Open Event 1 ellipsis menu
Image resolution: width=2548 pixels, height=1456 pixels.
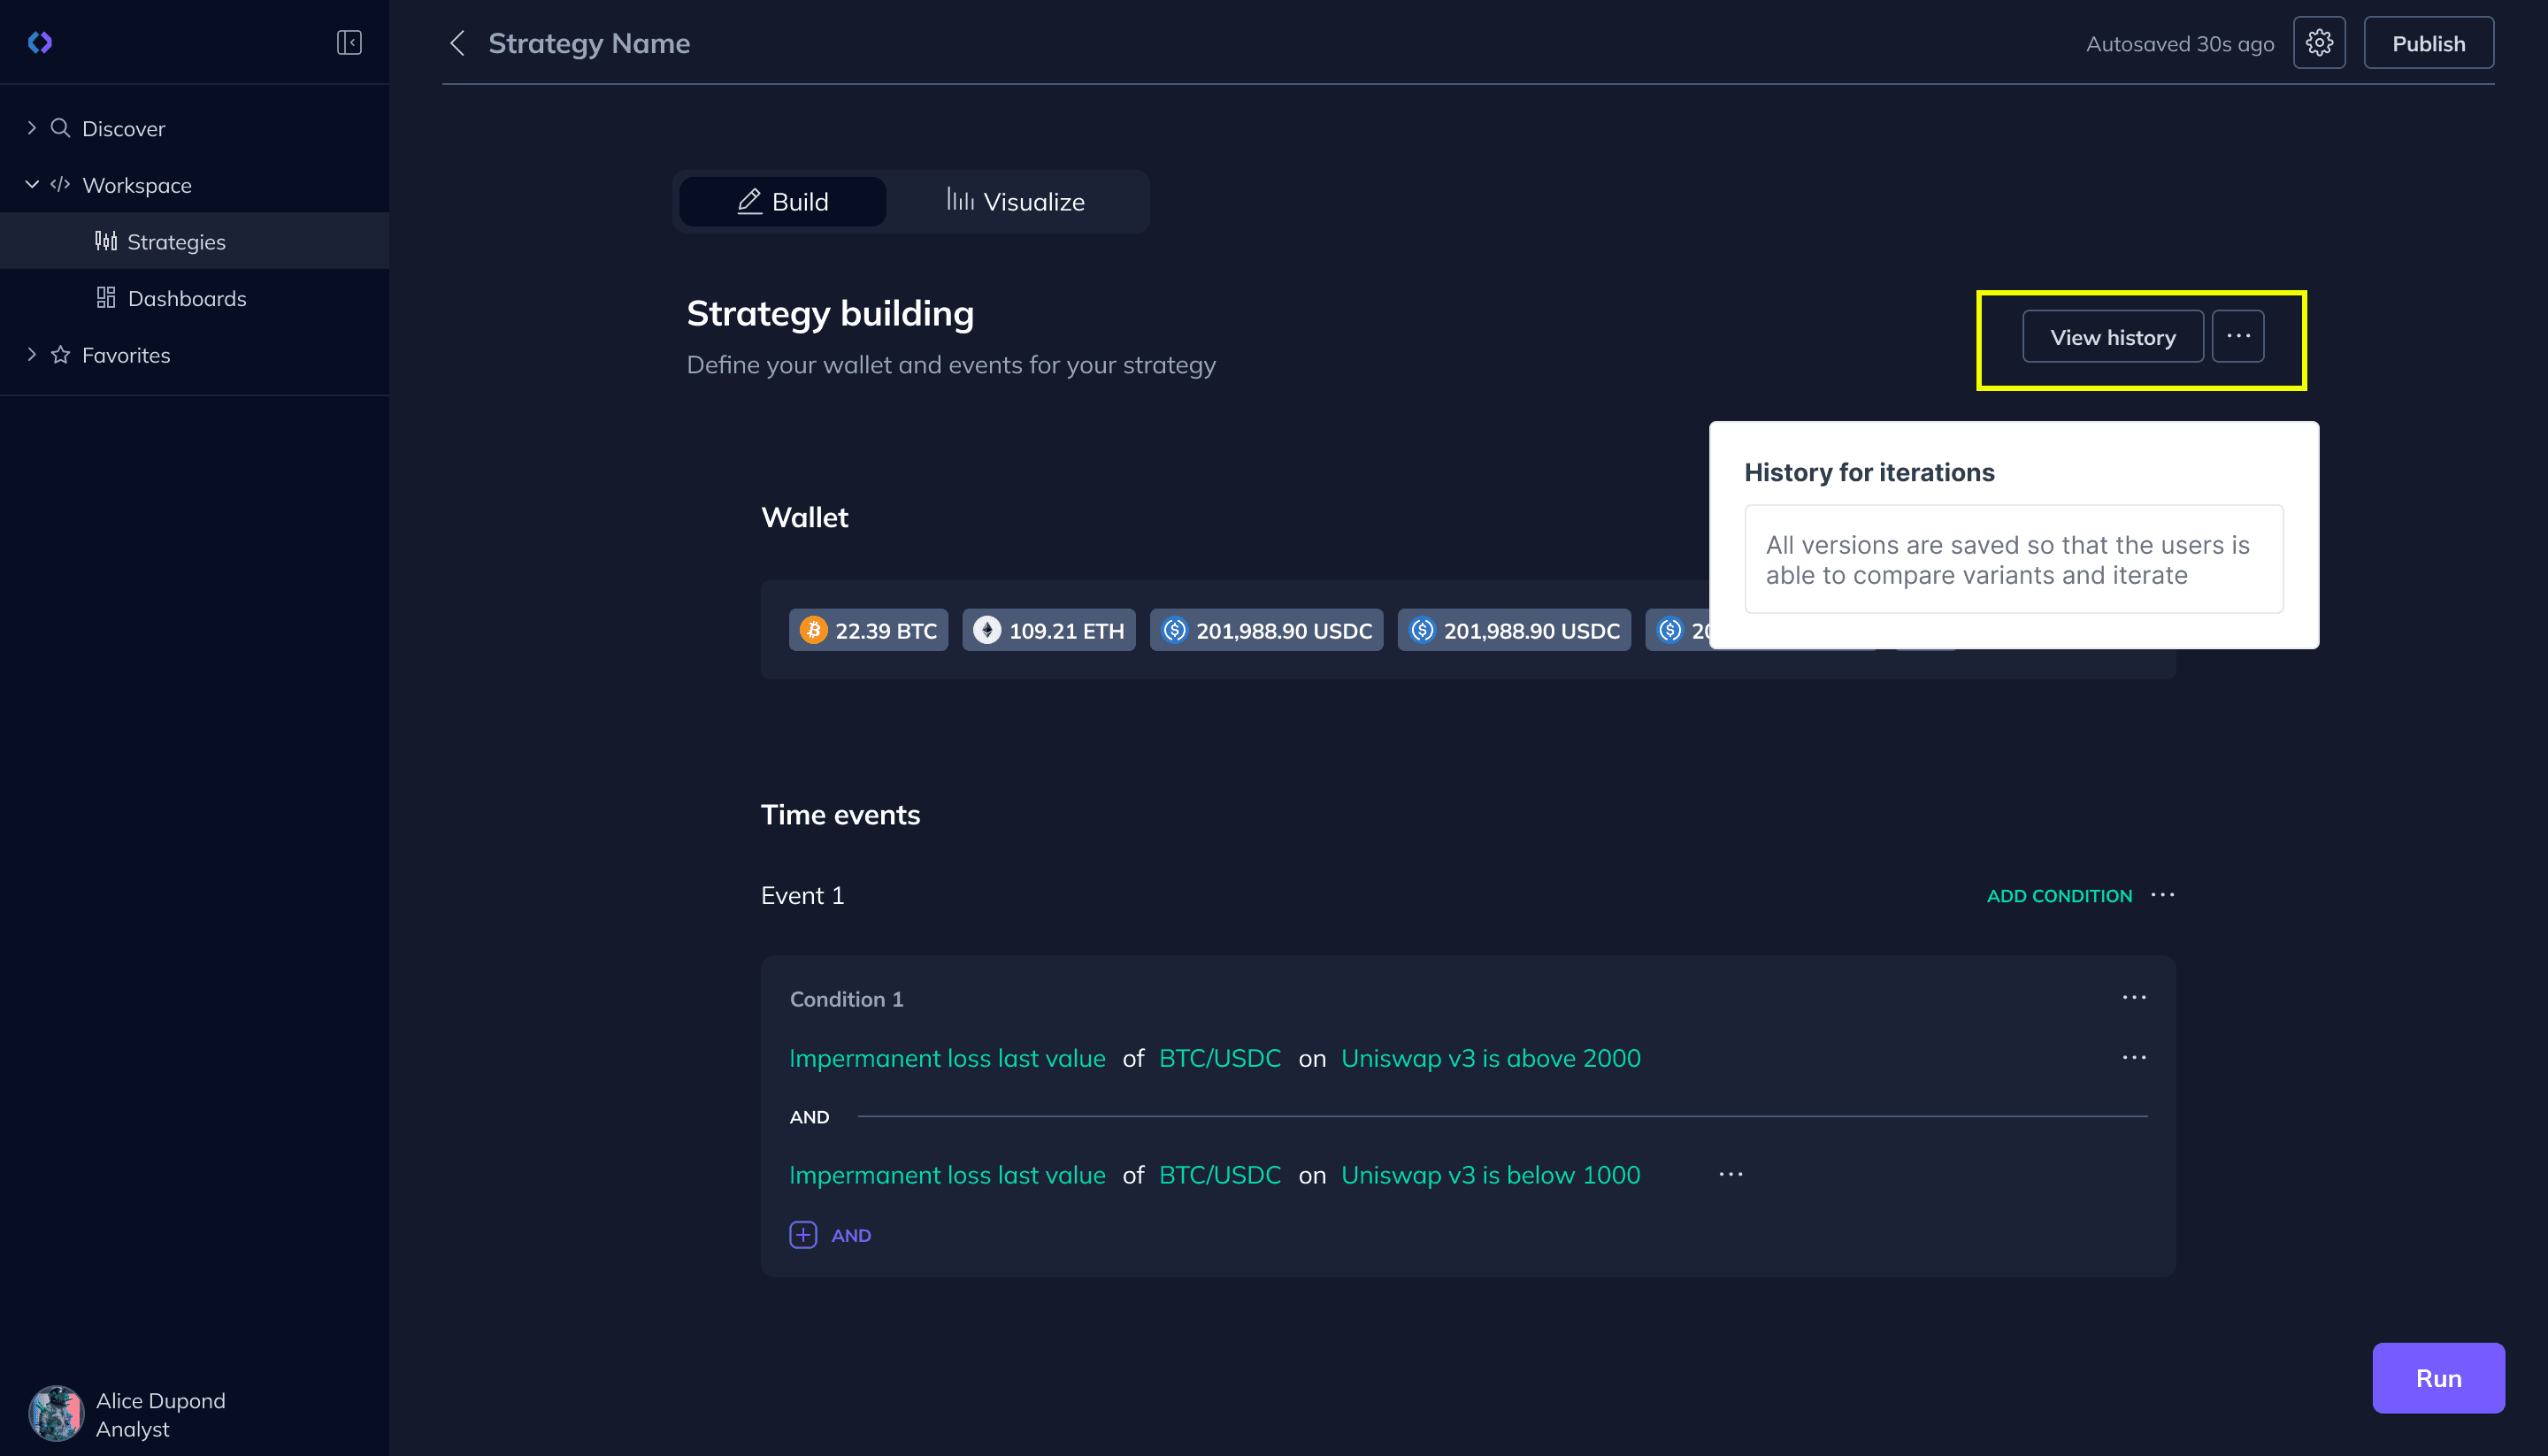click(2162, 895)
